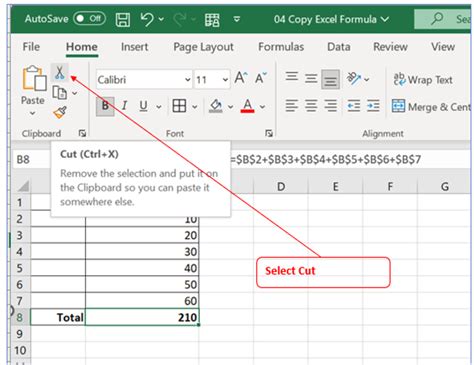This screenshot has width=474, height=365.
Task: Toggle the AutoSave switch
Action: [x=89, y=19]
